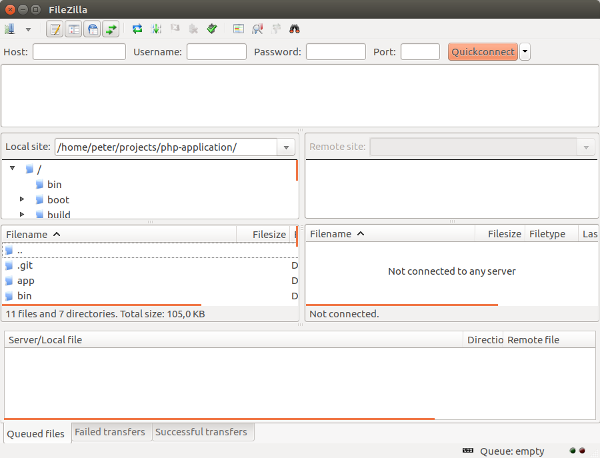Select the bin folder in local file list
This screenshot has width=600, height=458.
[x=150, y=296]
